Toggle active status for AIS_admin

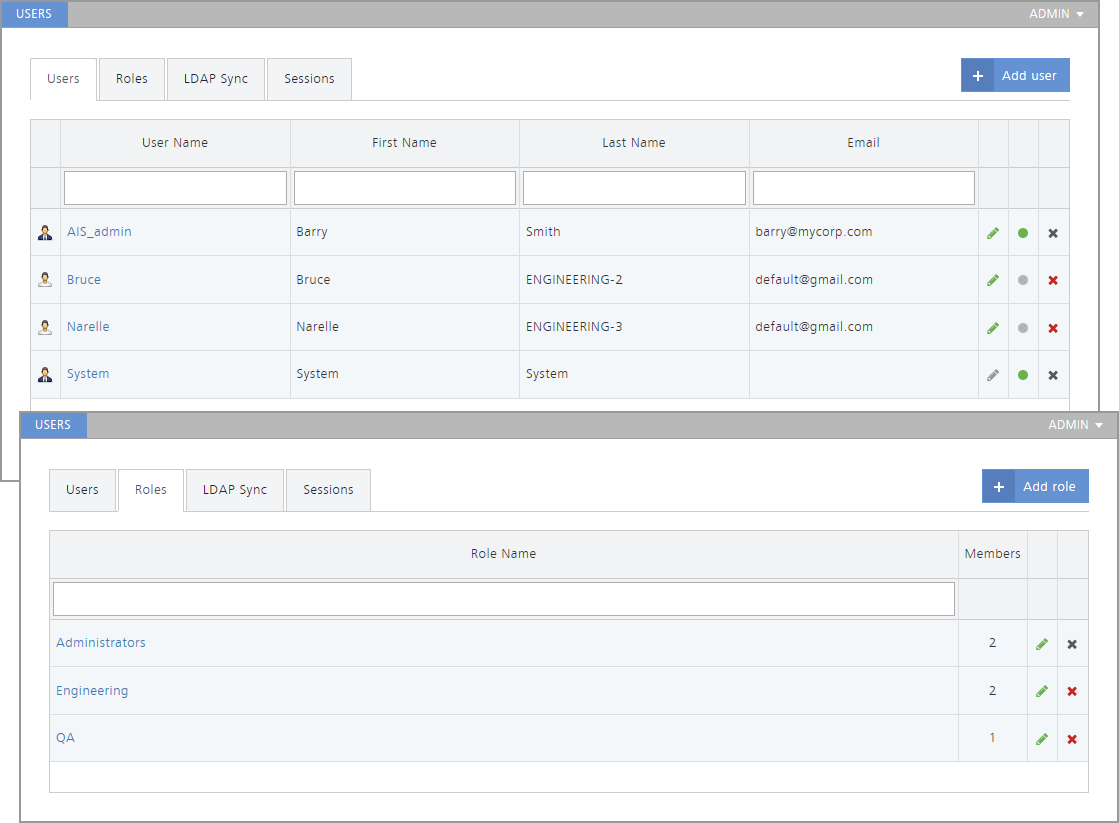(x=1023, y=233)
